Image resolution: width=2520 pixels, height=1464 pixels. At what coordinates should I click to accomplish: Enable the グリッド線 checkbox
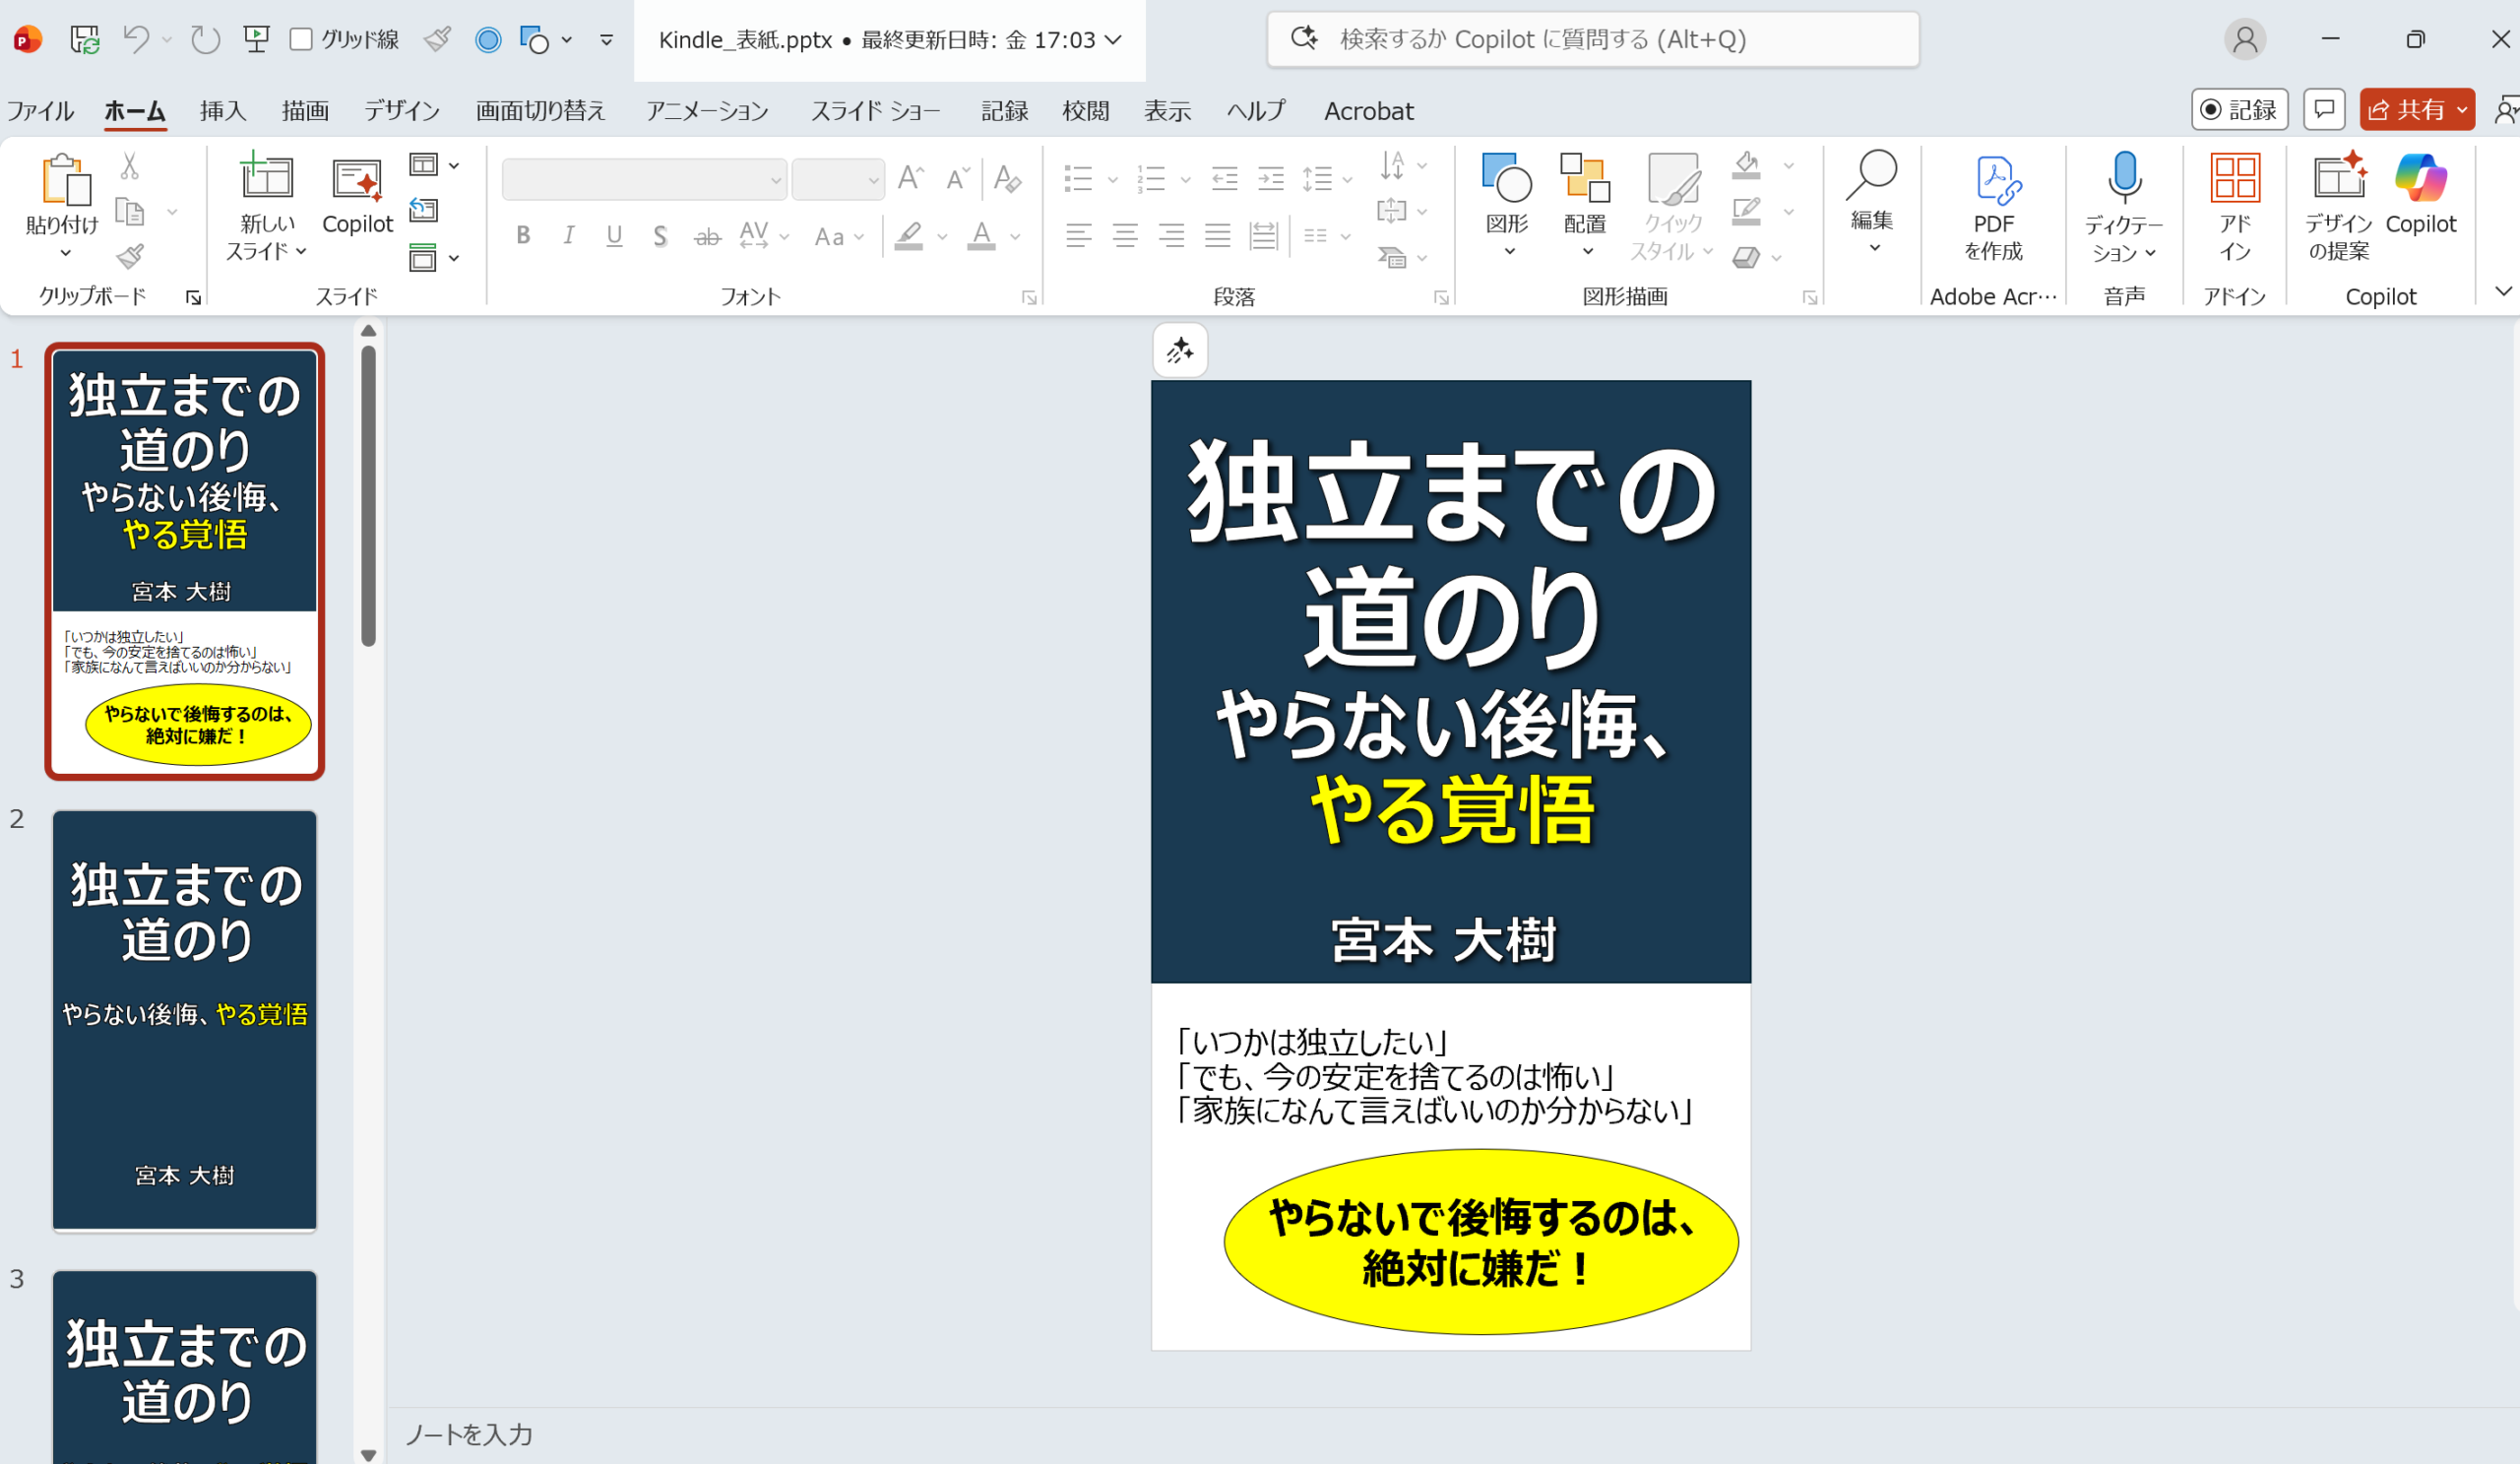pyautogui.click(x=301, y=39)
